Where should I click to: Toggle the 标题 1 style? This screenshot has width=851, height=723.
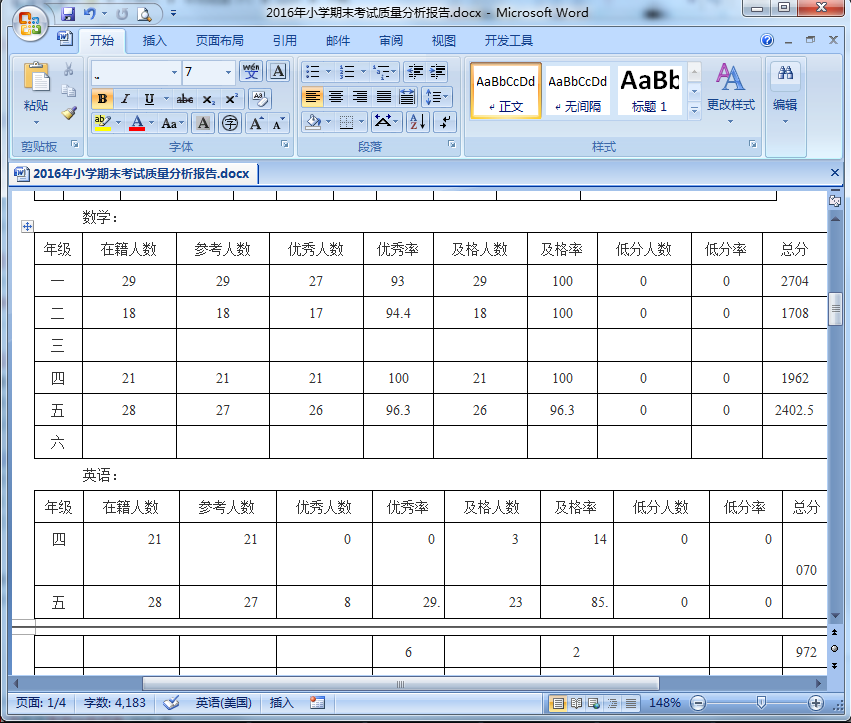[647, 90]
